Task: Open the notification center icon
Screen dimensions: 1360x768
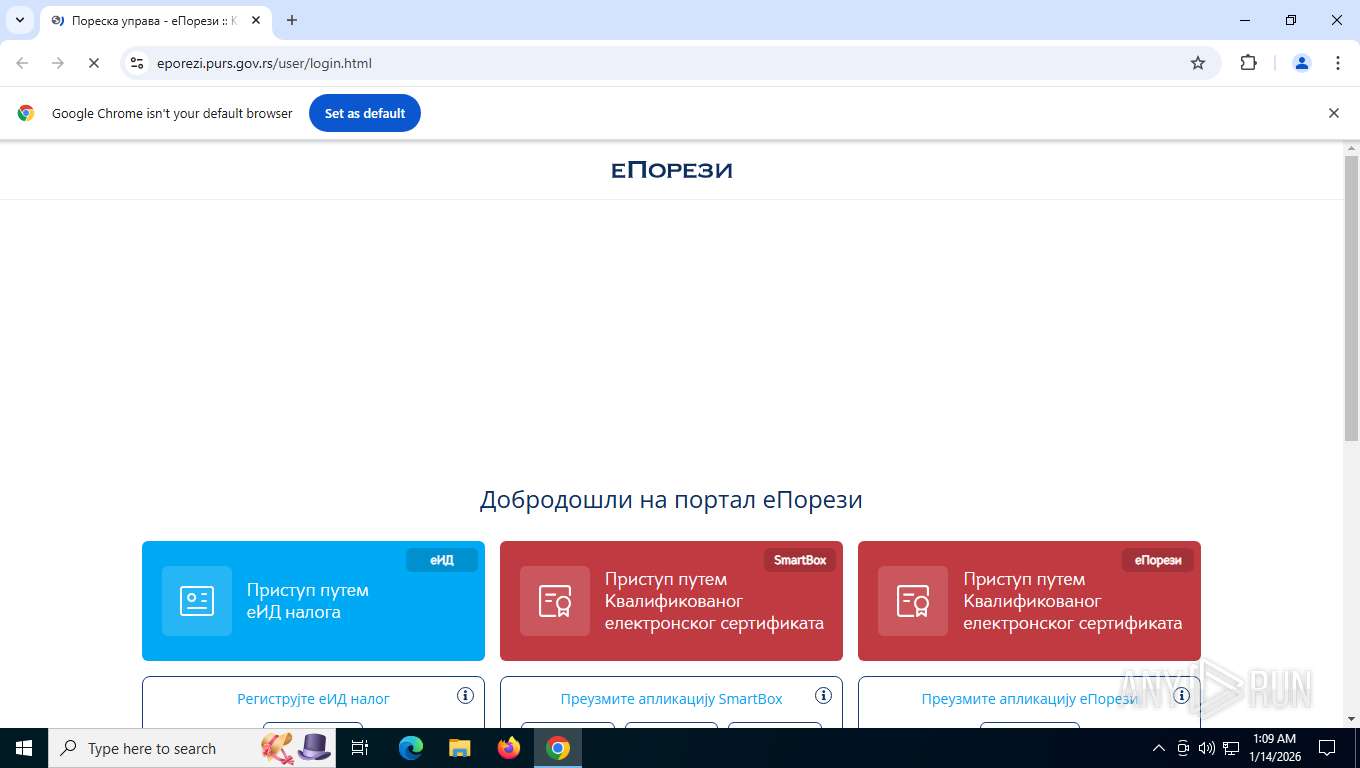Action: click(x=1327, y=748)
